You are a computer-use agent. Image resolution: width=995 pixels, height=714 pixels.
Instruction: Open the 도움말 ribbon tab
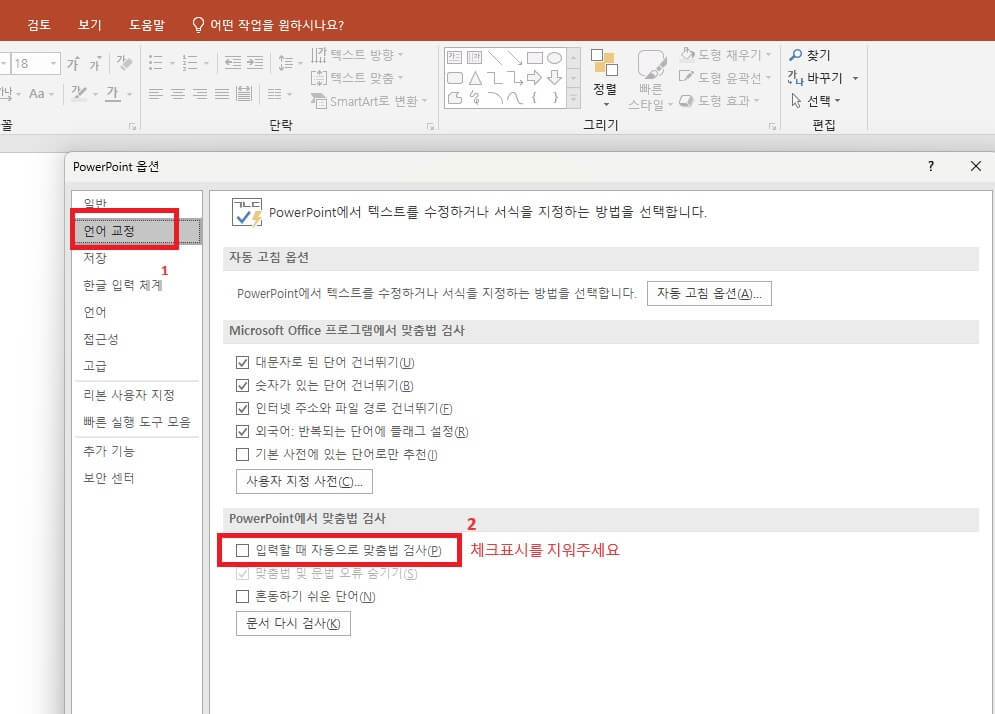coord(147,25)
